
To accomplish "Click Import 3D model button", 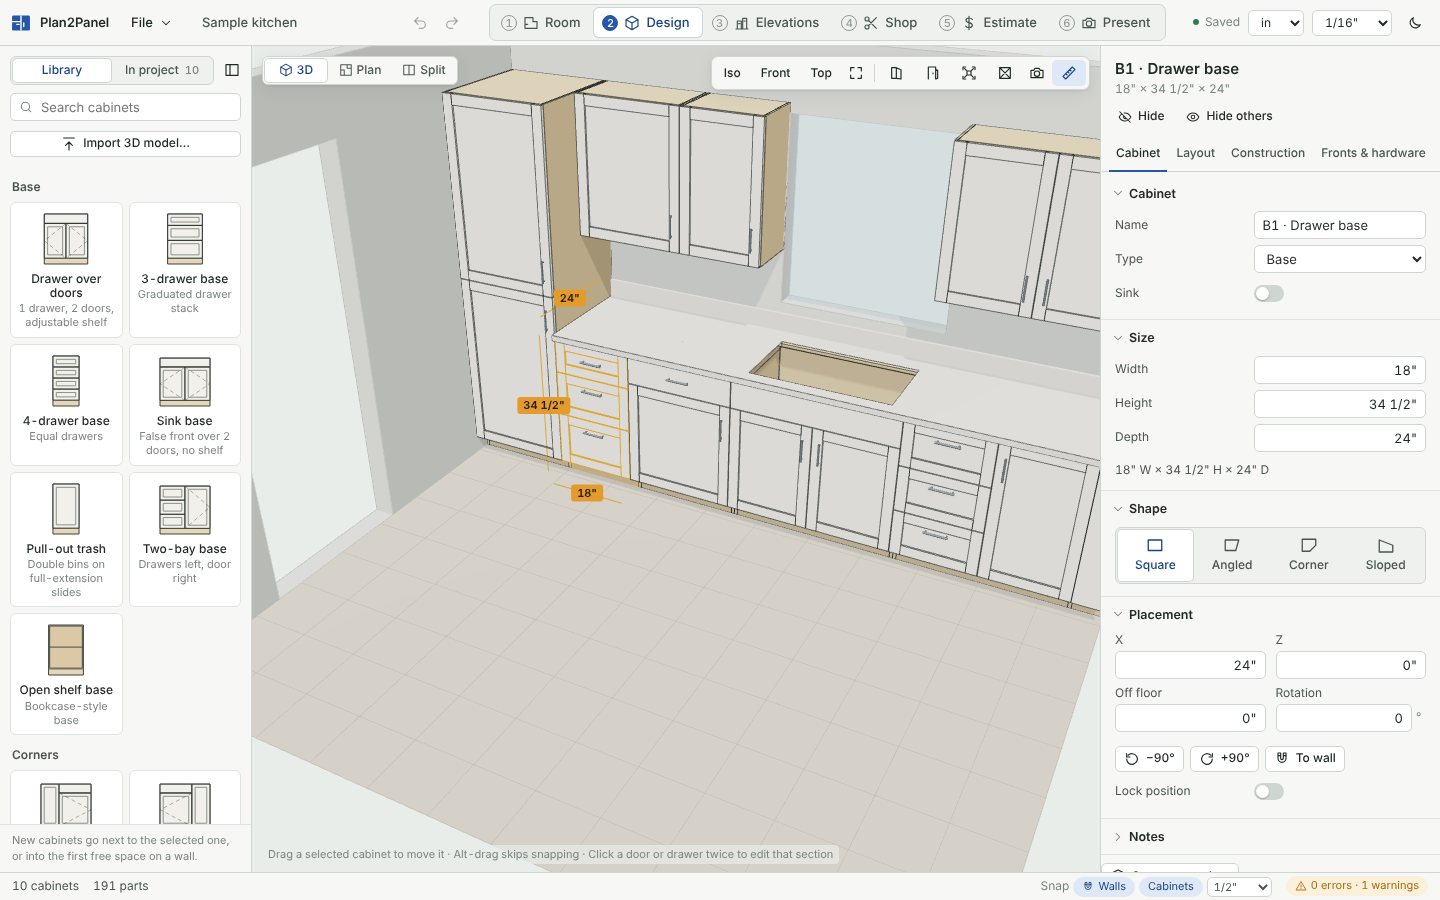I will [125, 144].
